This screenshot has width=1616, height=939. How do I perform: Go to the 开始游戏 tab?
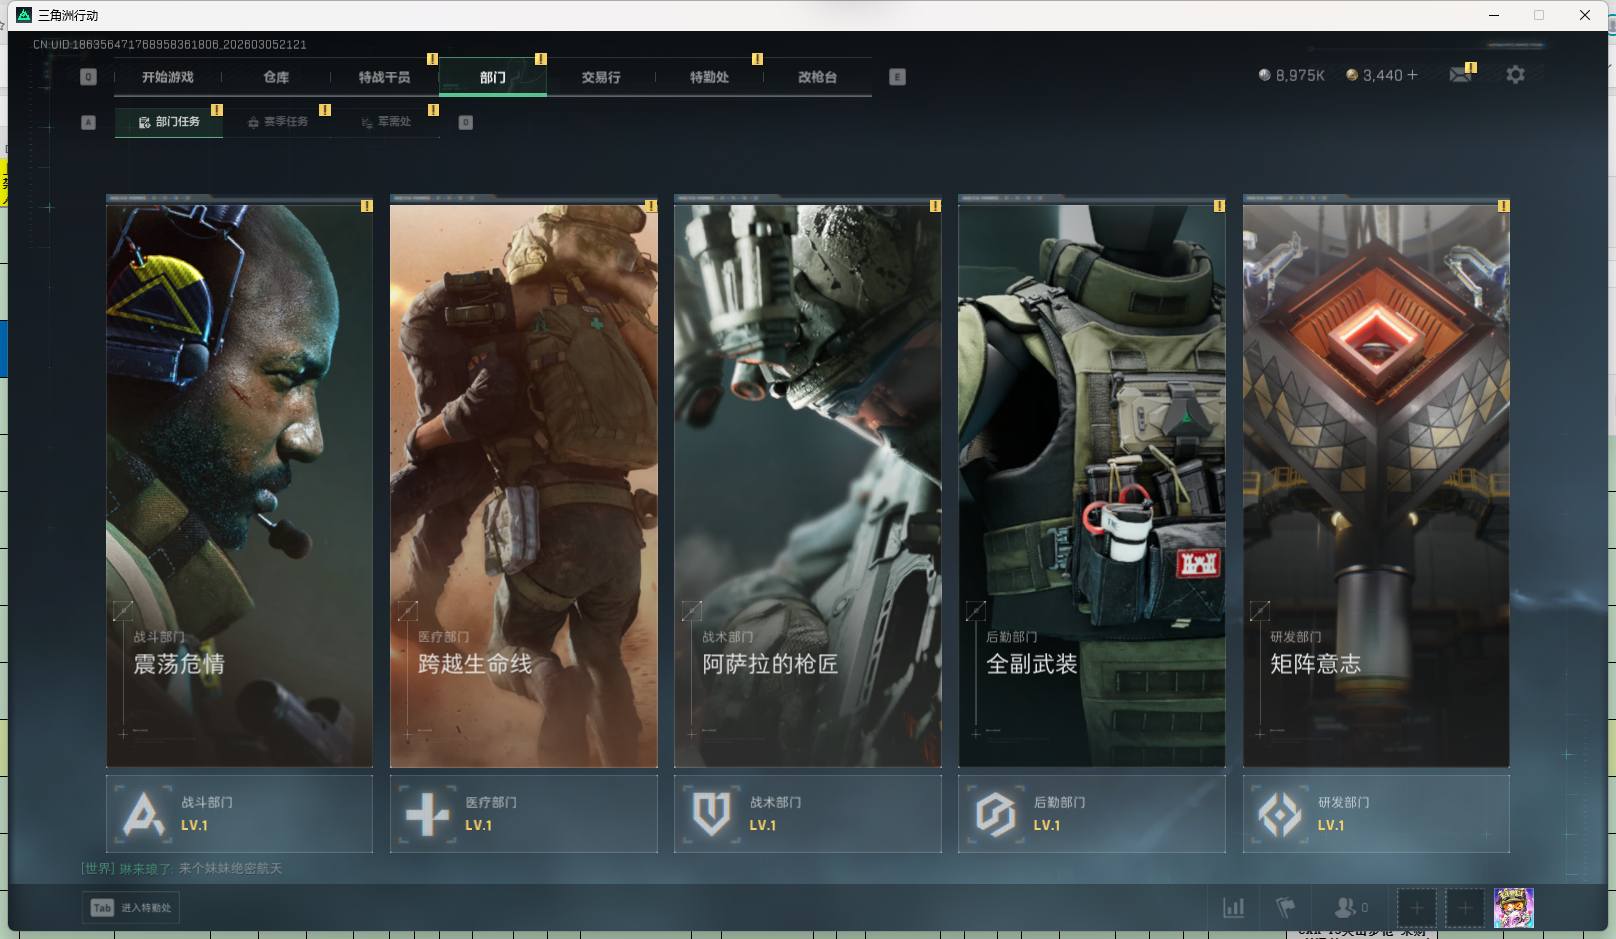pyautogui.click(x=167, y=77)
